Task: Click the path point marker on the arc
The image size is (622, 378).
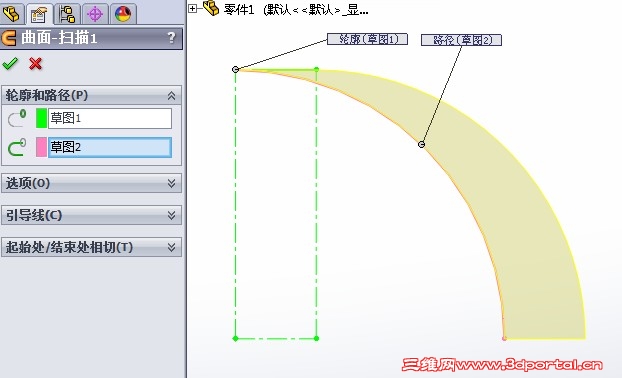Action: tap(422, 144)
